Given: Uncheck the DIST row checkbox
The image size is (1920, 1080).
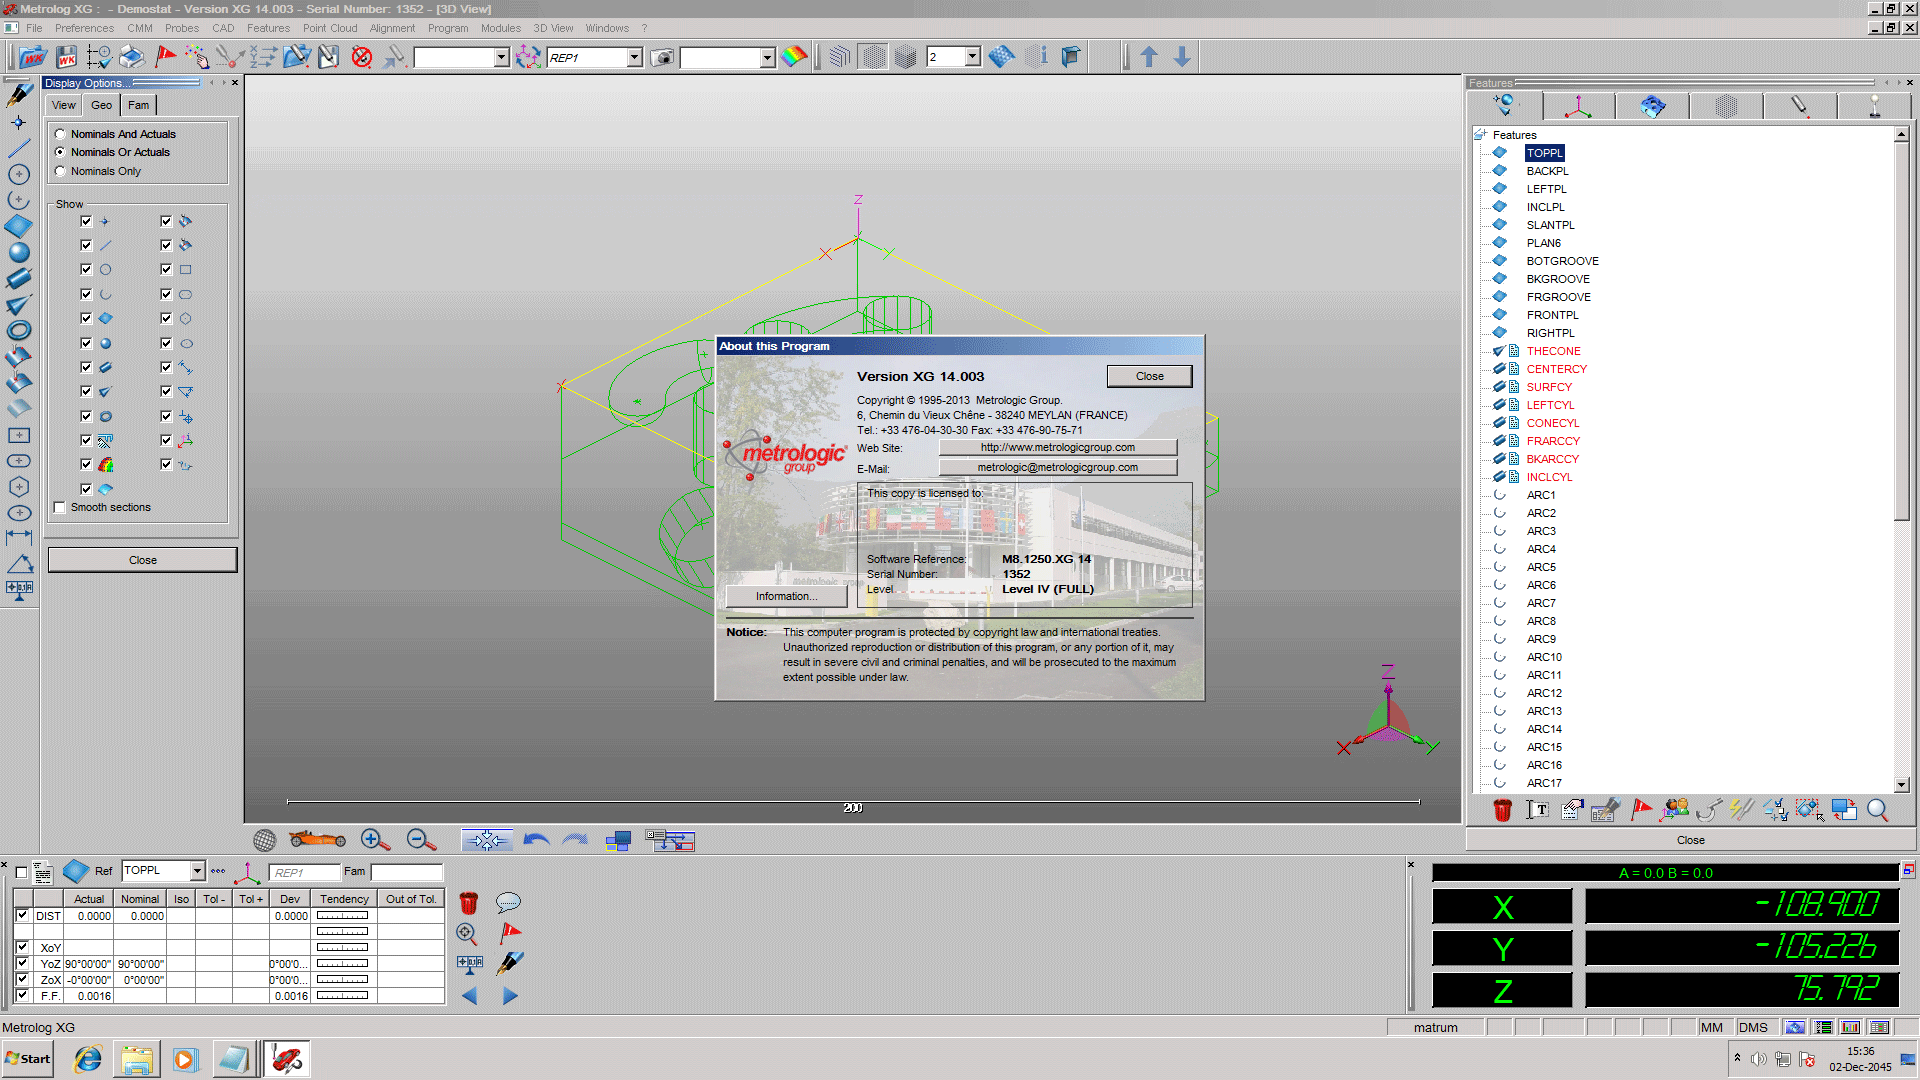Looking at the screenshot, I should pyautogui.click(x=22, y=915).
